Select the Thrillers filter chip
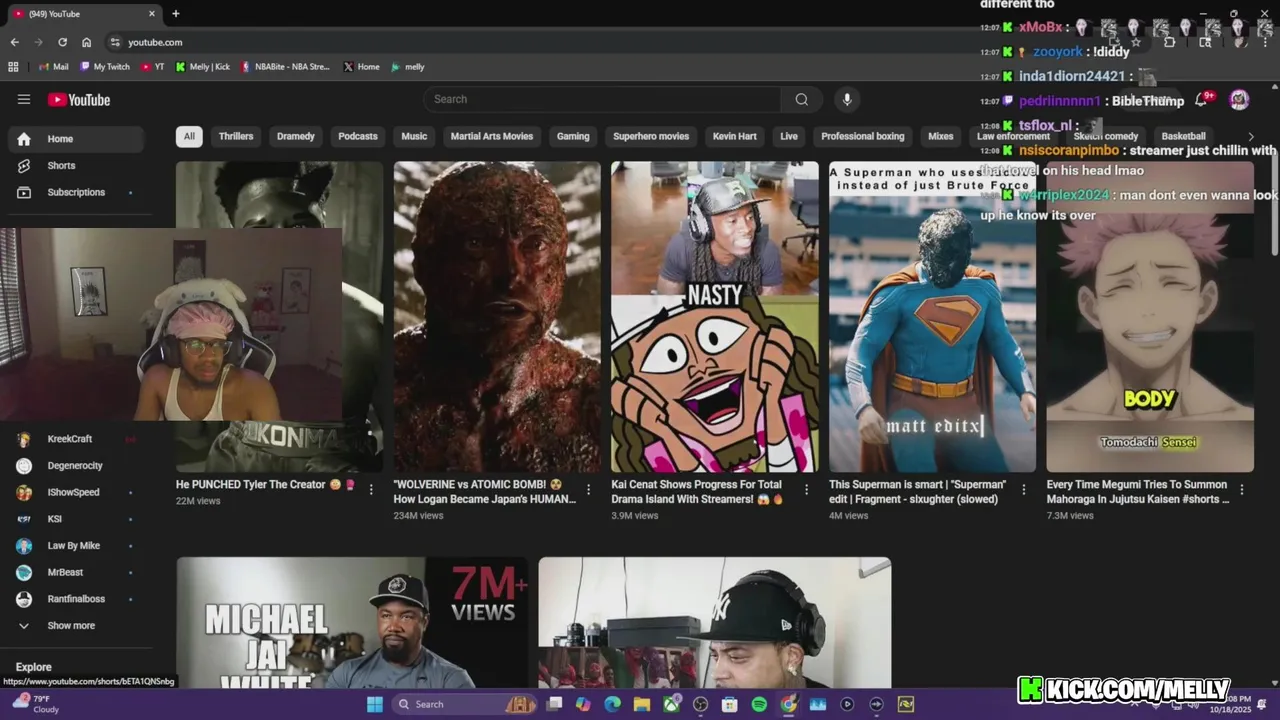This screenshot has height=720, width=1280. (x=236, y=136)
